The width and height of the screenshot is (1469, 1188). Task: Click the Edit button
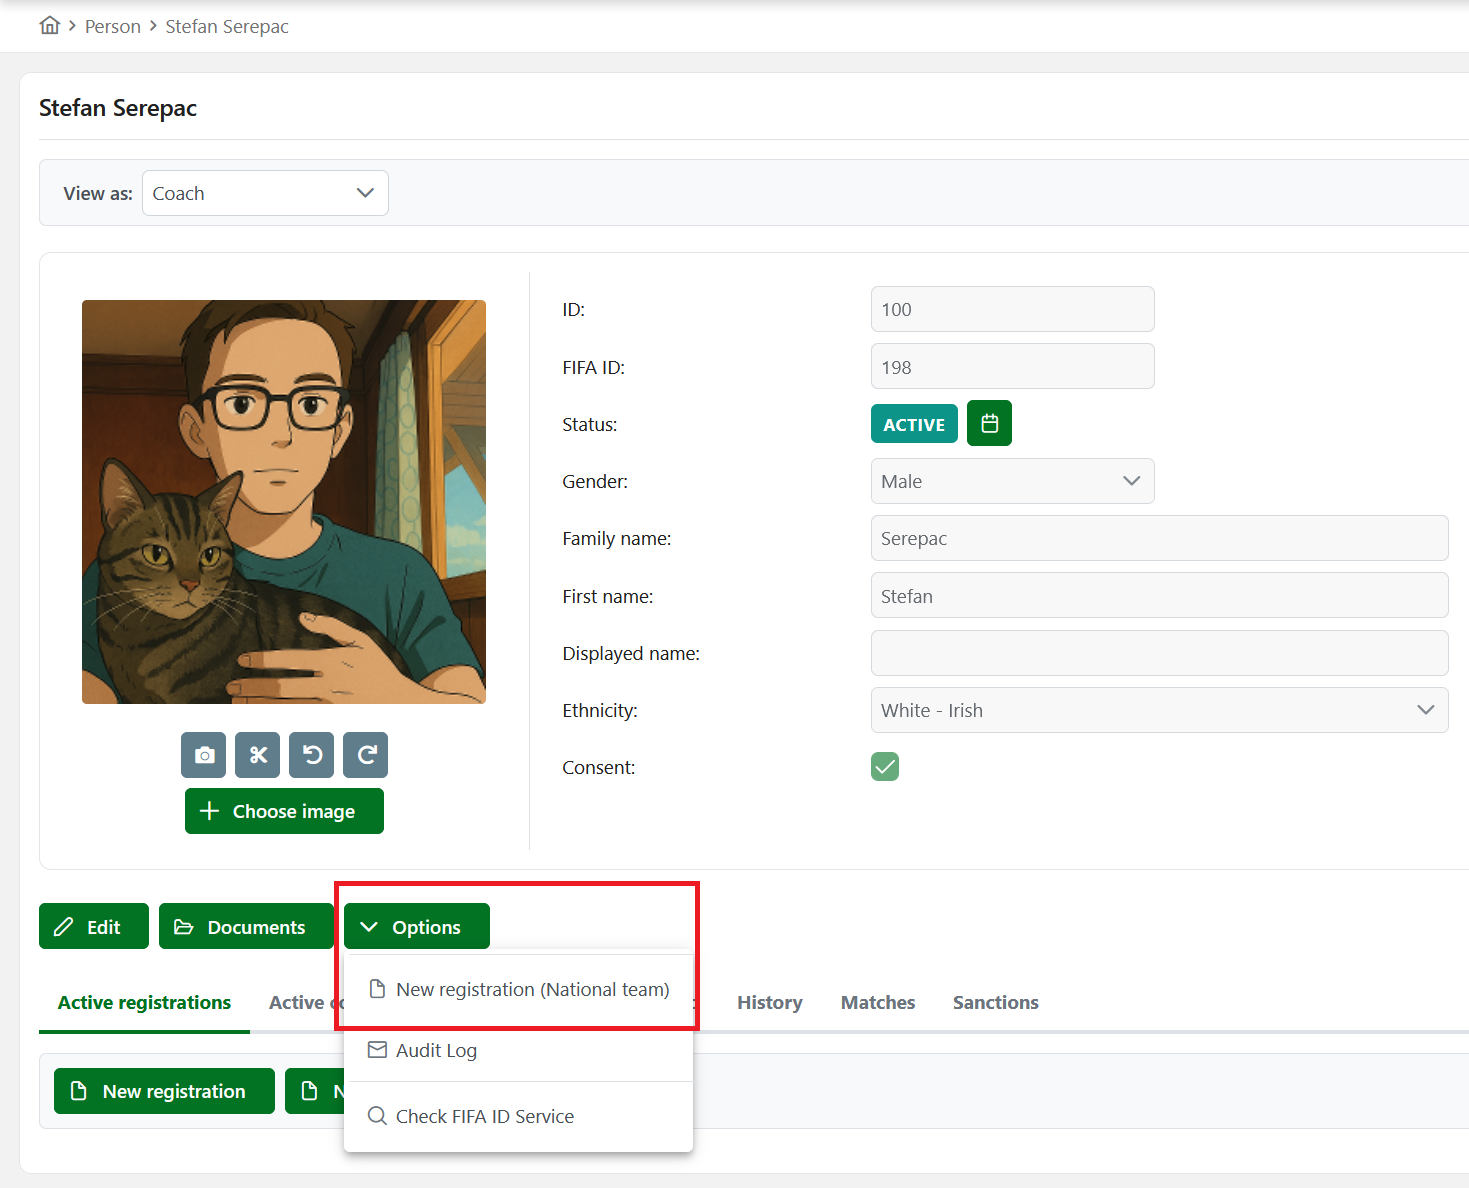click(94, 927)
